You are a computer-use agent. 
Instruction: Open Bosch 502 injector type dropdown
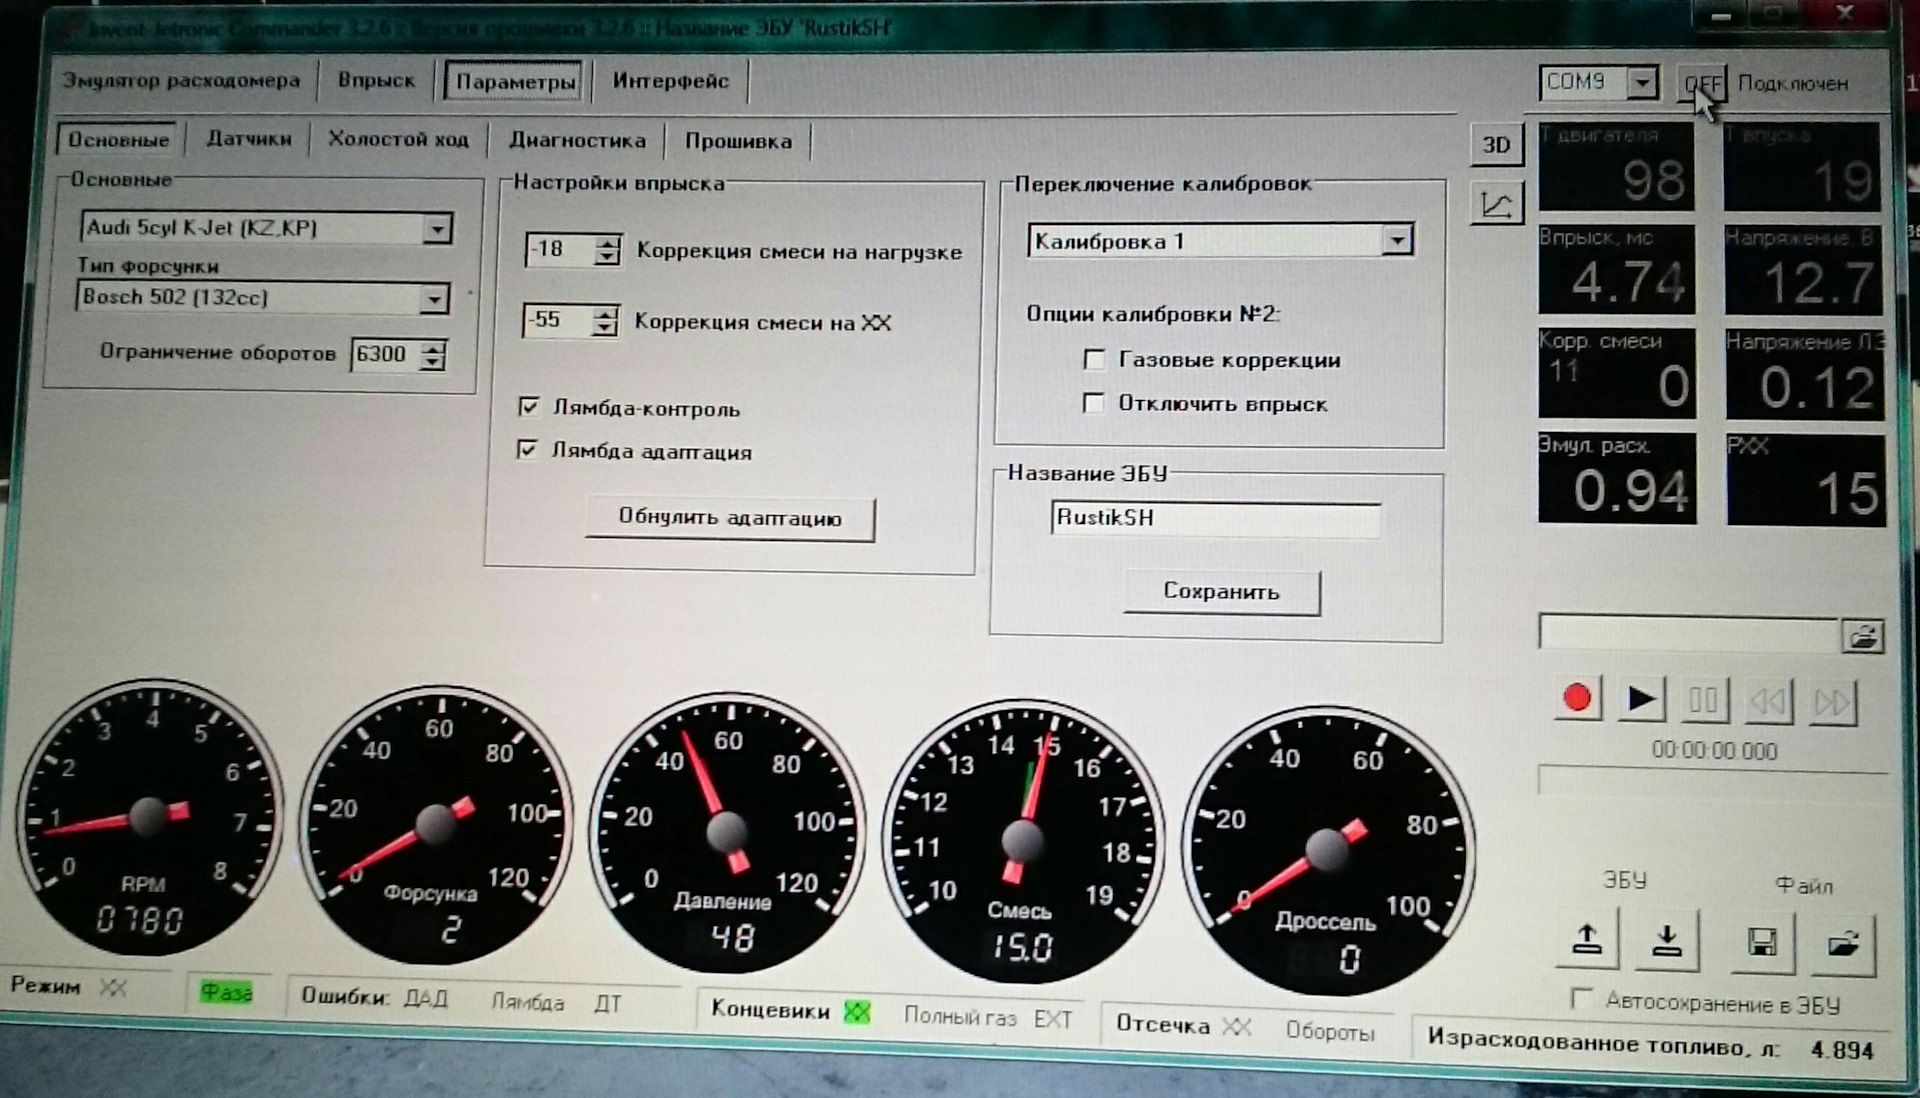(x=434, y=299)
